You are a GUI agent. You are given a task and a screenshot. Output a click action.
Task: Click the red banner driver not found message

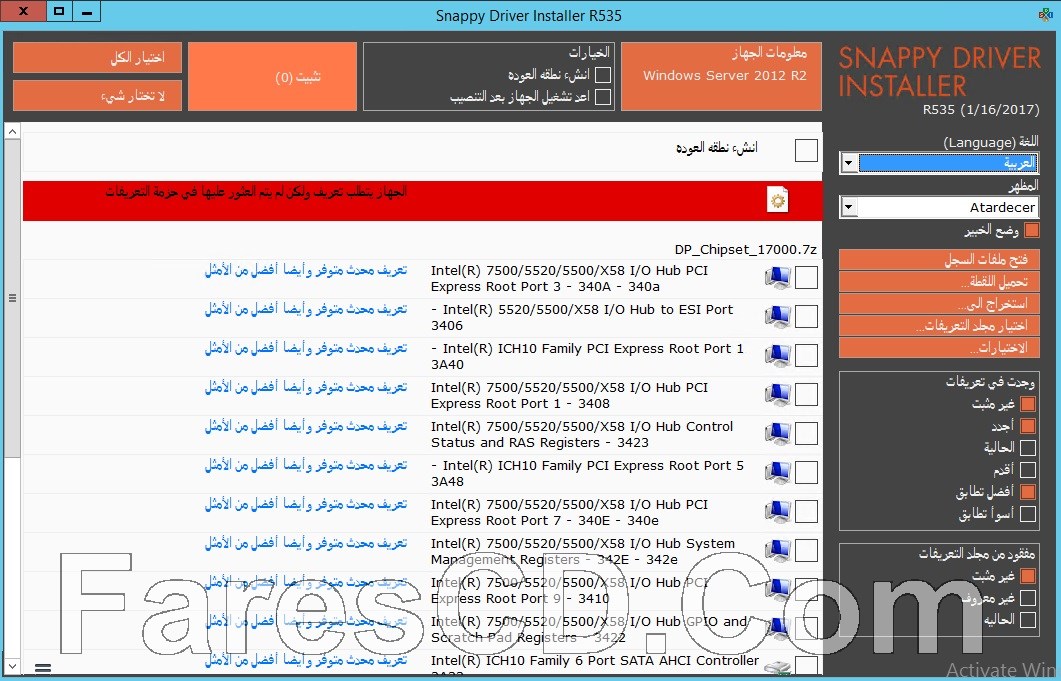pyautogui.click(x=256, y=192)
